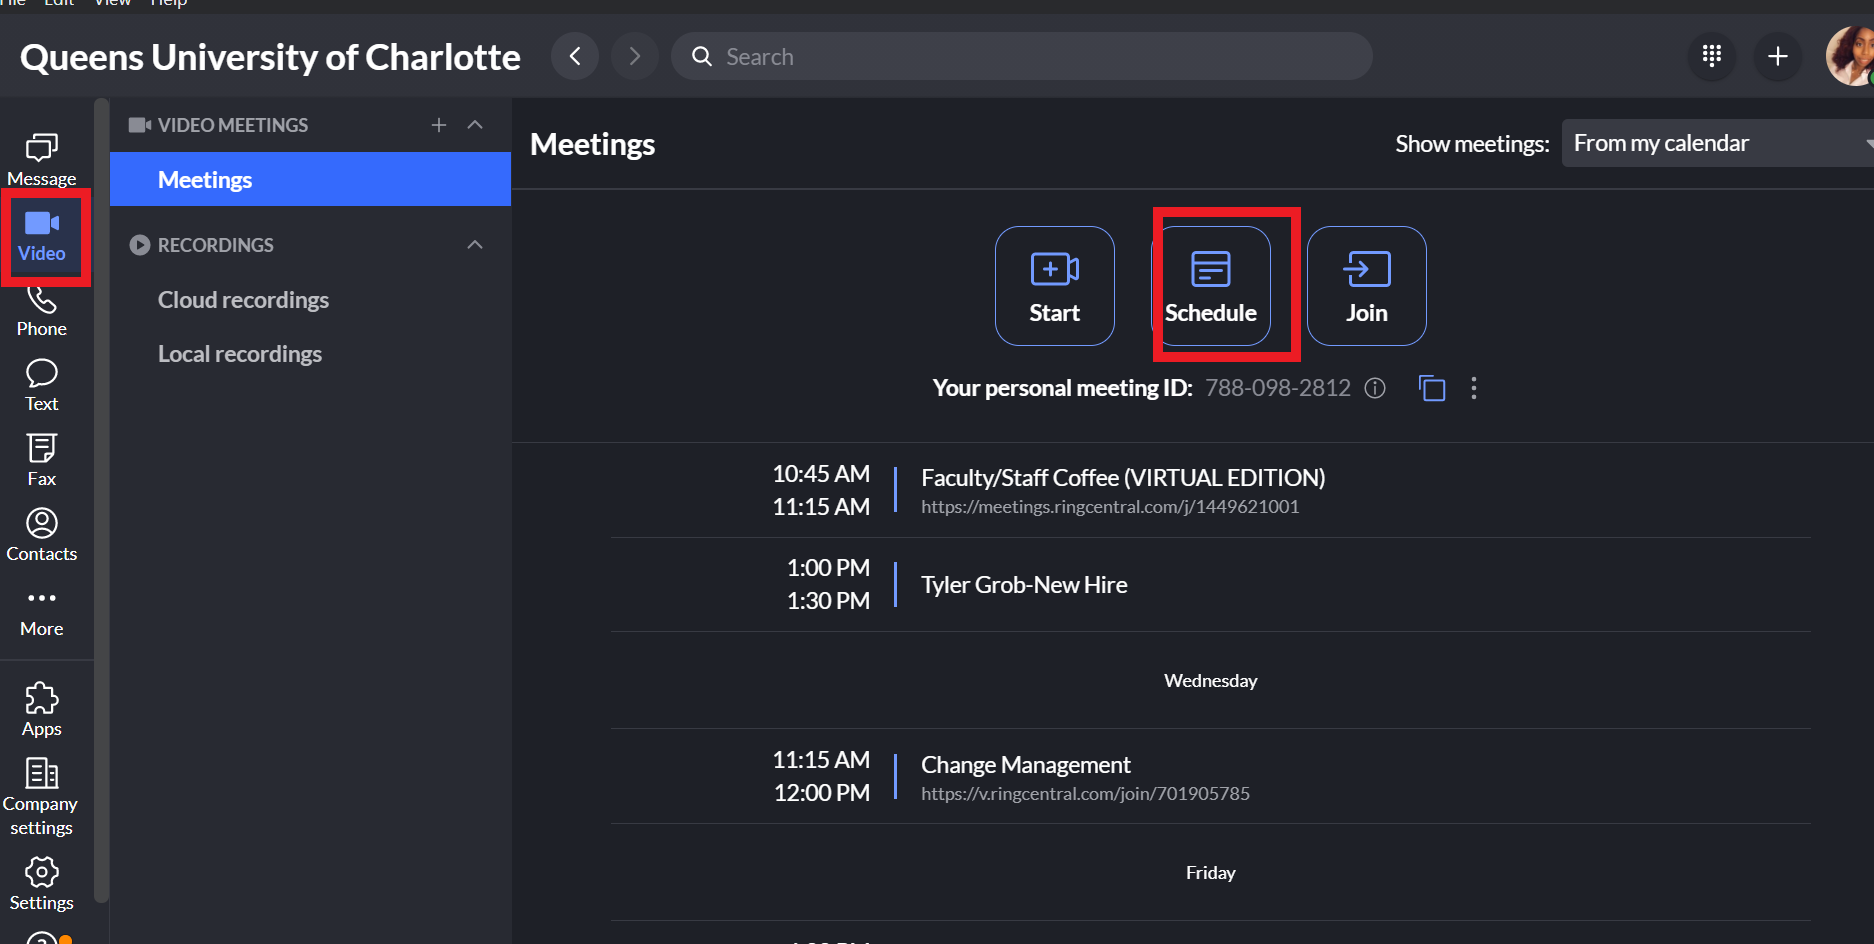Click the Video Meetings section header
The width and height of the screenshot is (1874, 944).
pyautogui.click(x=232, y=125)
